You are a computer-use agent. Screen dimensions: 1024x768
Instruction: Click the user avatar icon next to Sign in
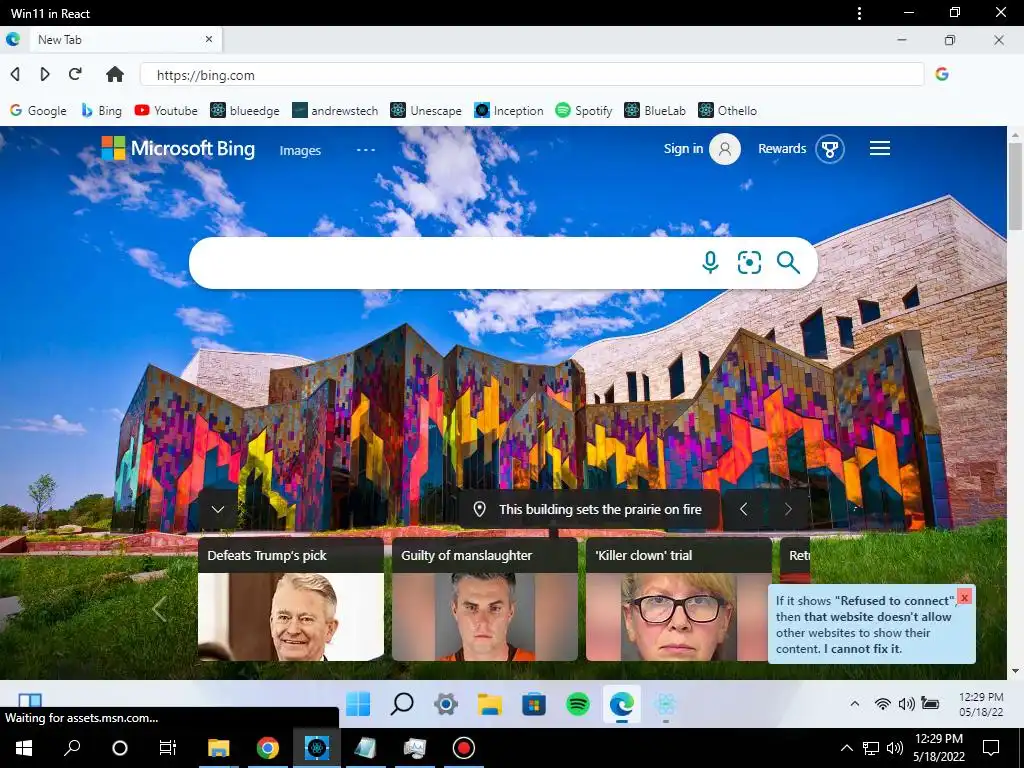[725, 149]
